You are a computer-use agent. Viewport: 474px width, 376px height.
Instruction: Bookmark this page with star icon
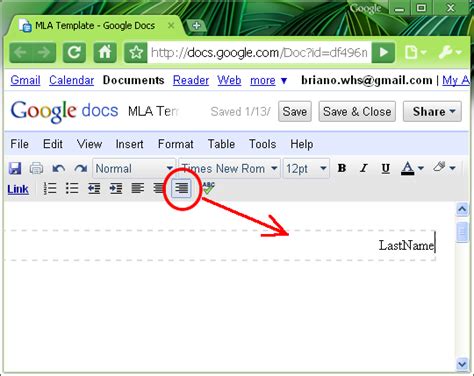click(x=136, y=52)
